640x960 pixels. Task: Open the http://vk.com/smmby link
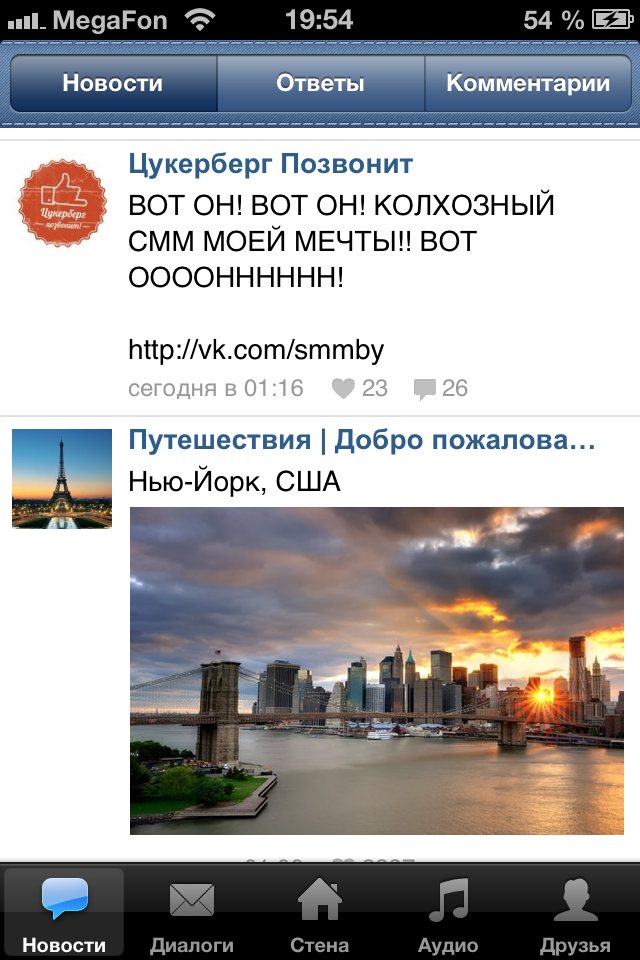point(256,350)
